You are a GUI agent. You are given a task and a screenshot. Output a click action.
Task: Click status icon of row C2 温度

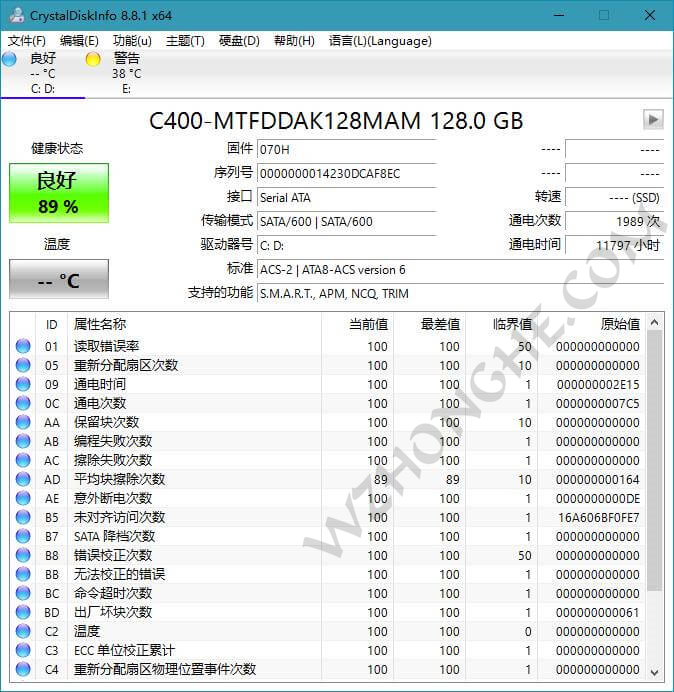pyautogui.click(x=23, y=631)
